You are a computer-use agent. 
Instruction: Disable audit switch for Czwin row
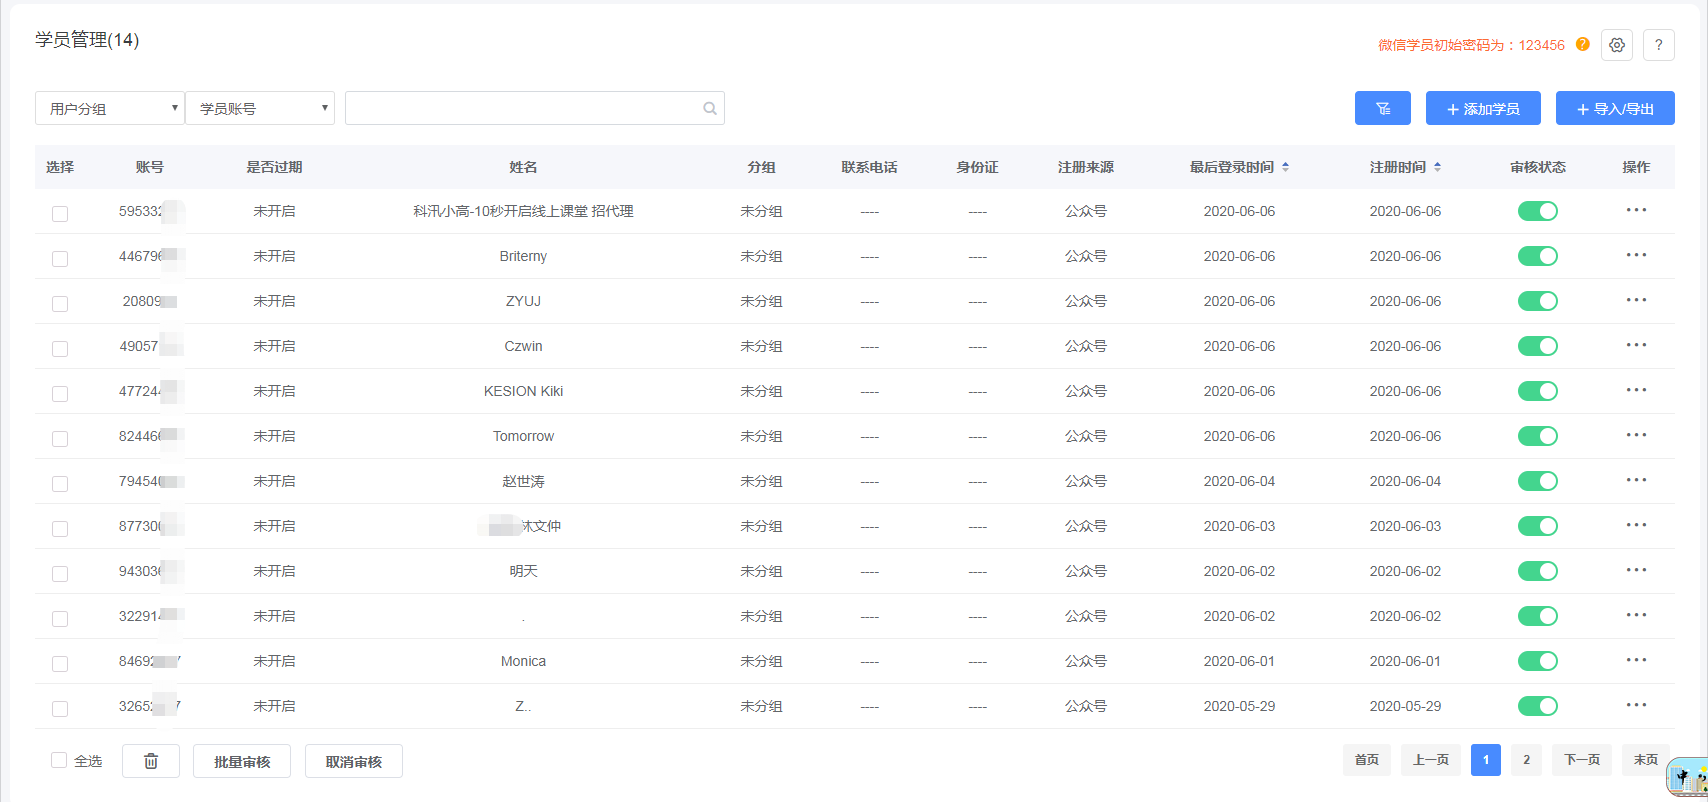click(1537, 346)
